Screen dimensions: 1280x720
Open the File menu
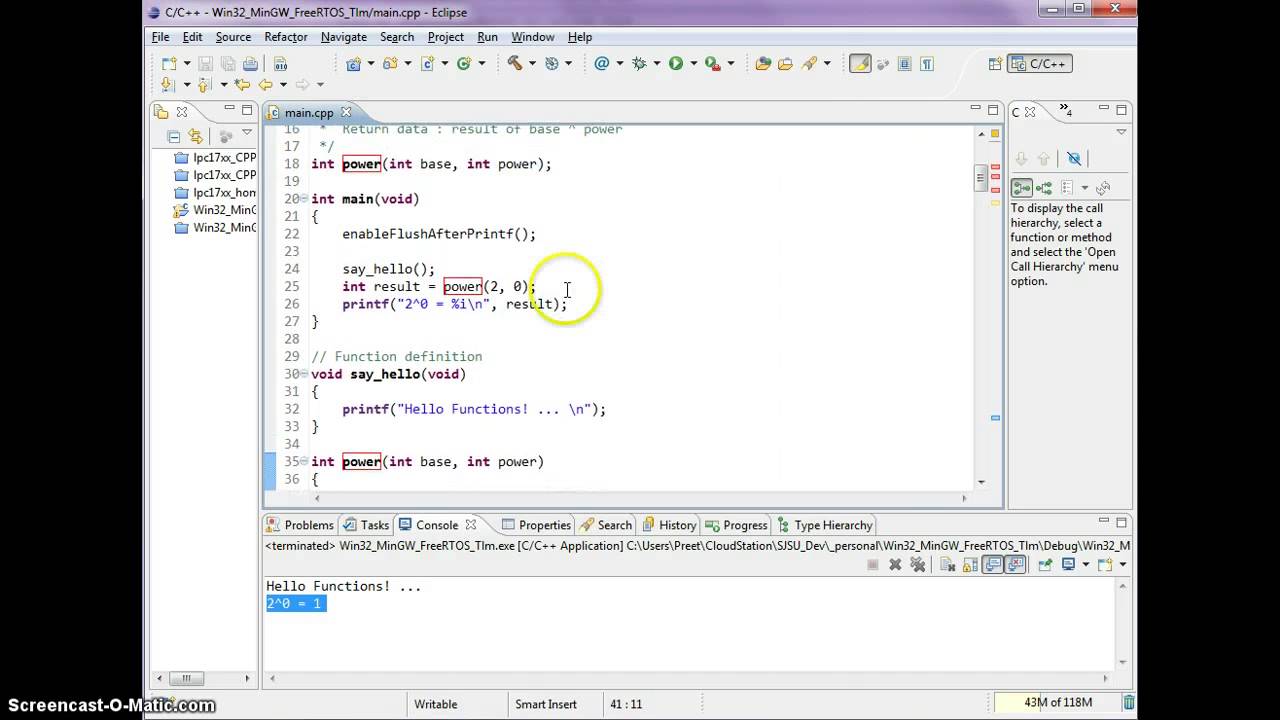coord(160,37)
